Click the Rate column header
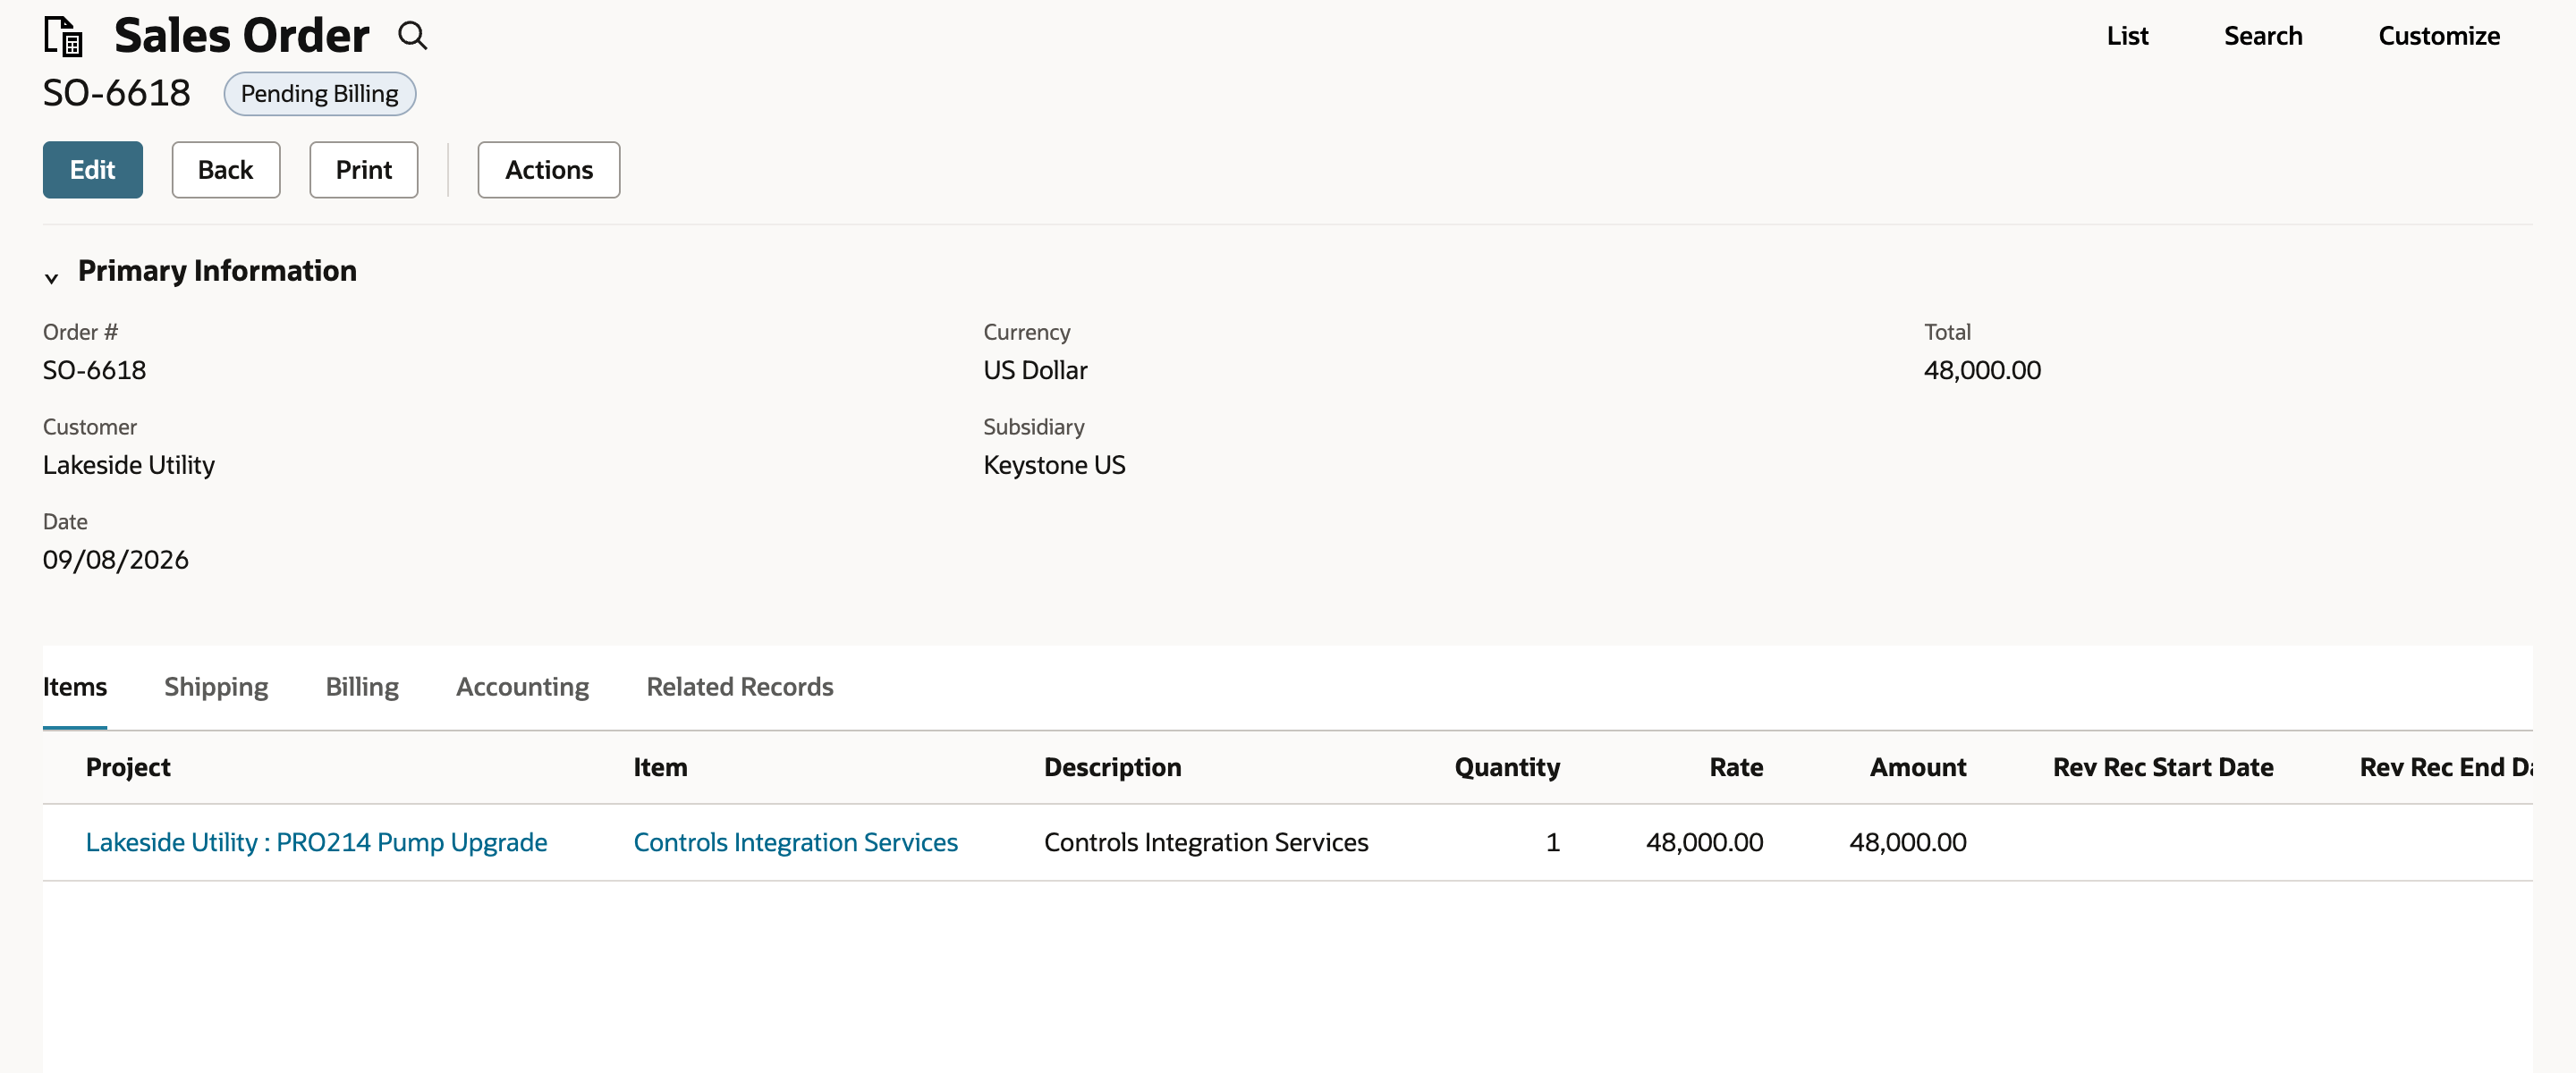The height and width of the screenshot is (1073, 2576). coord(1736,768)
